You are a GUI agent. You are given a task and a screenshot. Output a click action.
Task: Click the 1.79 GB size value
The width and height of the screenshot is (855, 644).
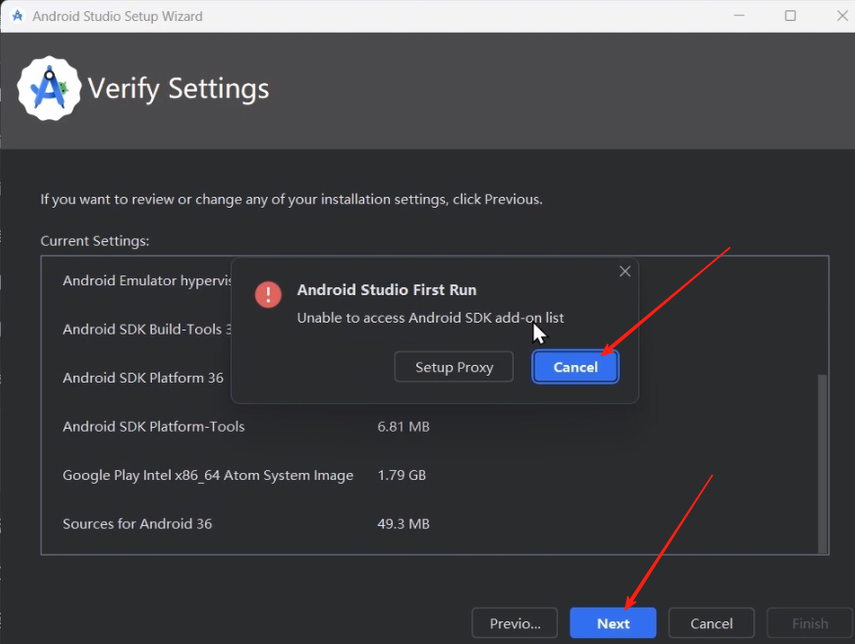(x=401, y=475)
